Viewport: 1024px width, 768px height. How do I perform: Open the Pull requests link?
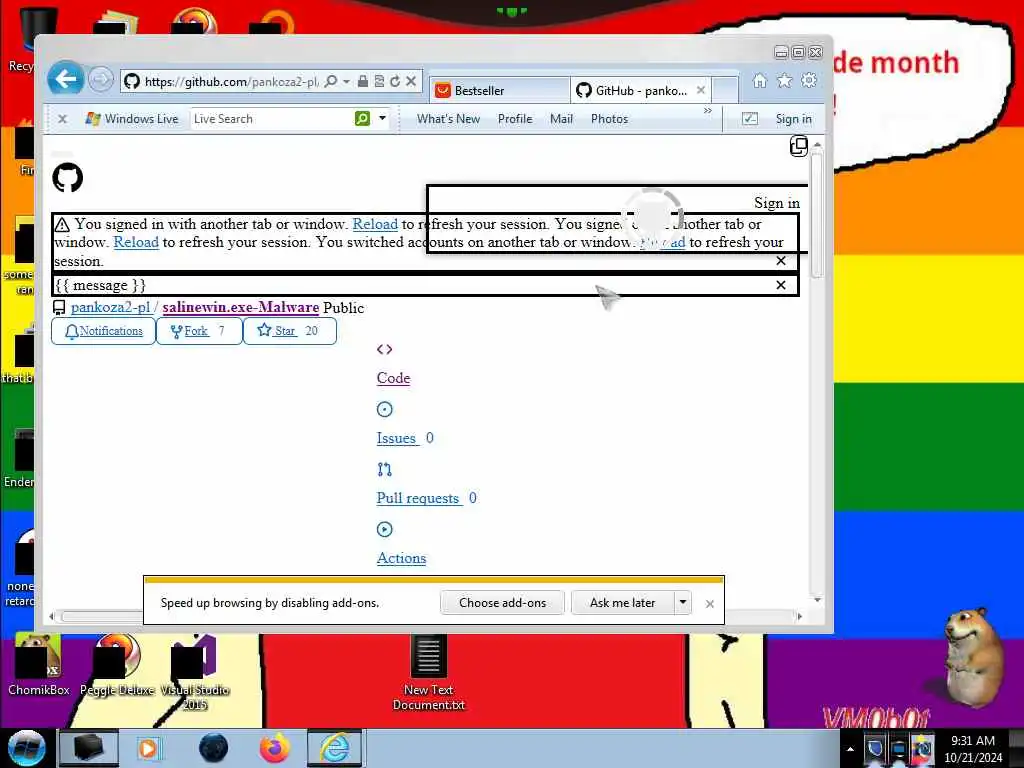point(419,498)
